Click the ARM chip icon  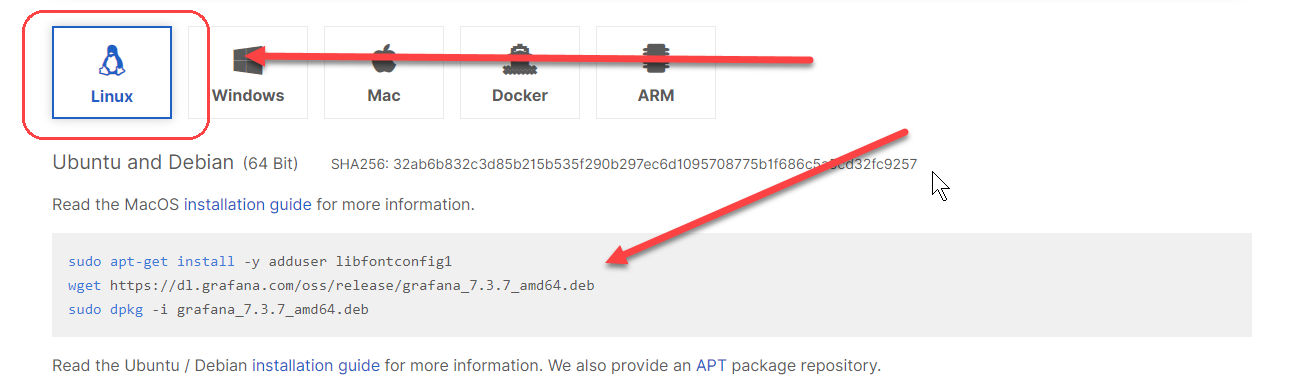[656, 60]
